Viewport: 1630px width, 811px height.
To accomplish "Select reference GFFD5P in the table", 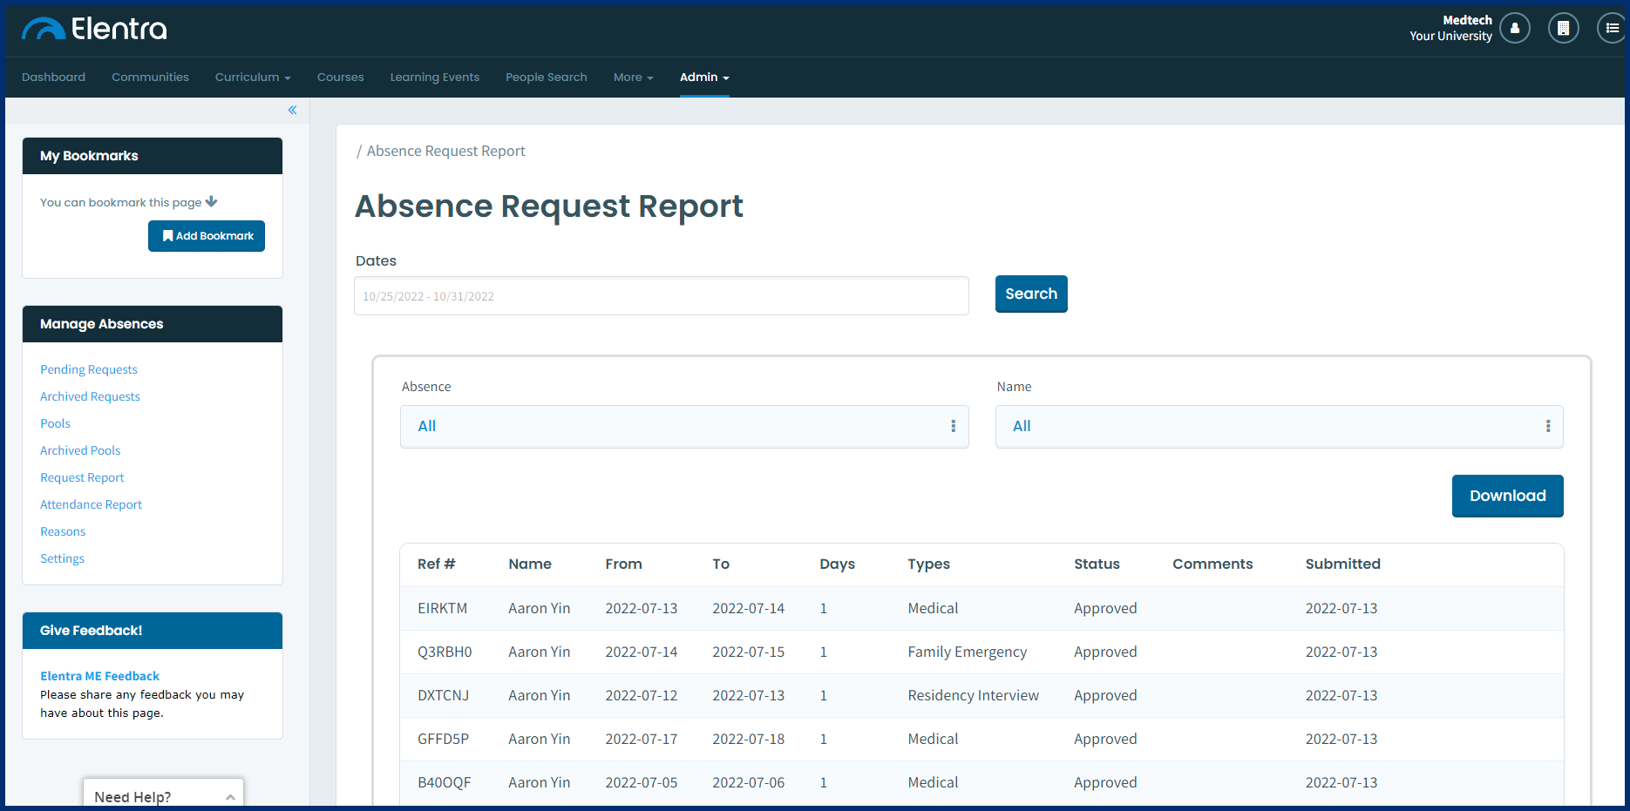I will pyautogui.click(x=443, y=739).
